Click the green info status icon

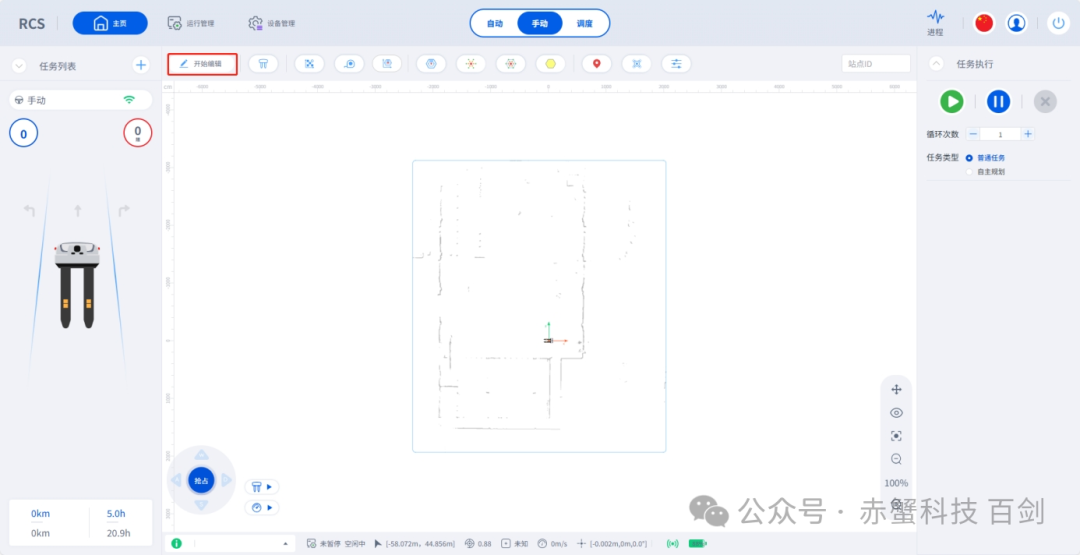coord(176,543)
